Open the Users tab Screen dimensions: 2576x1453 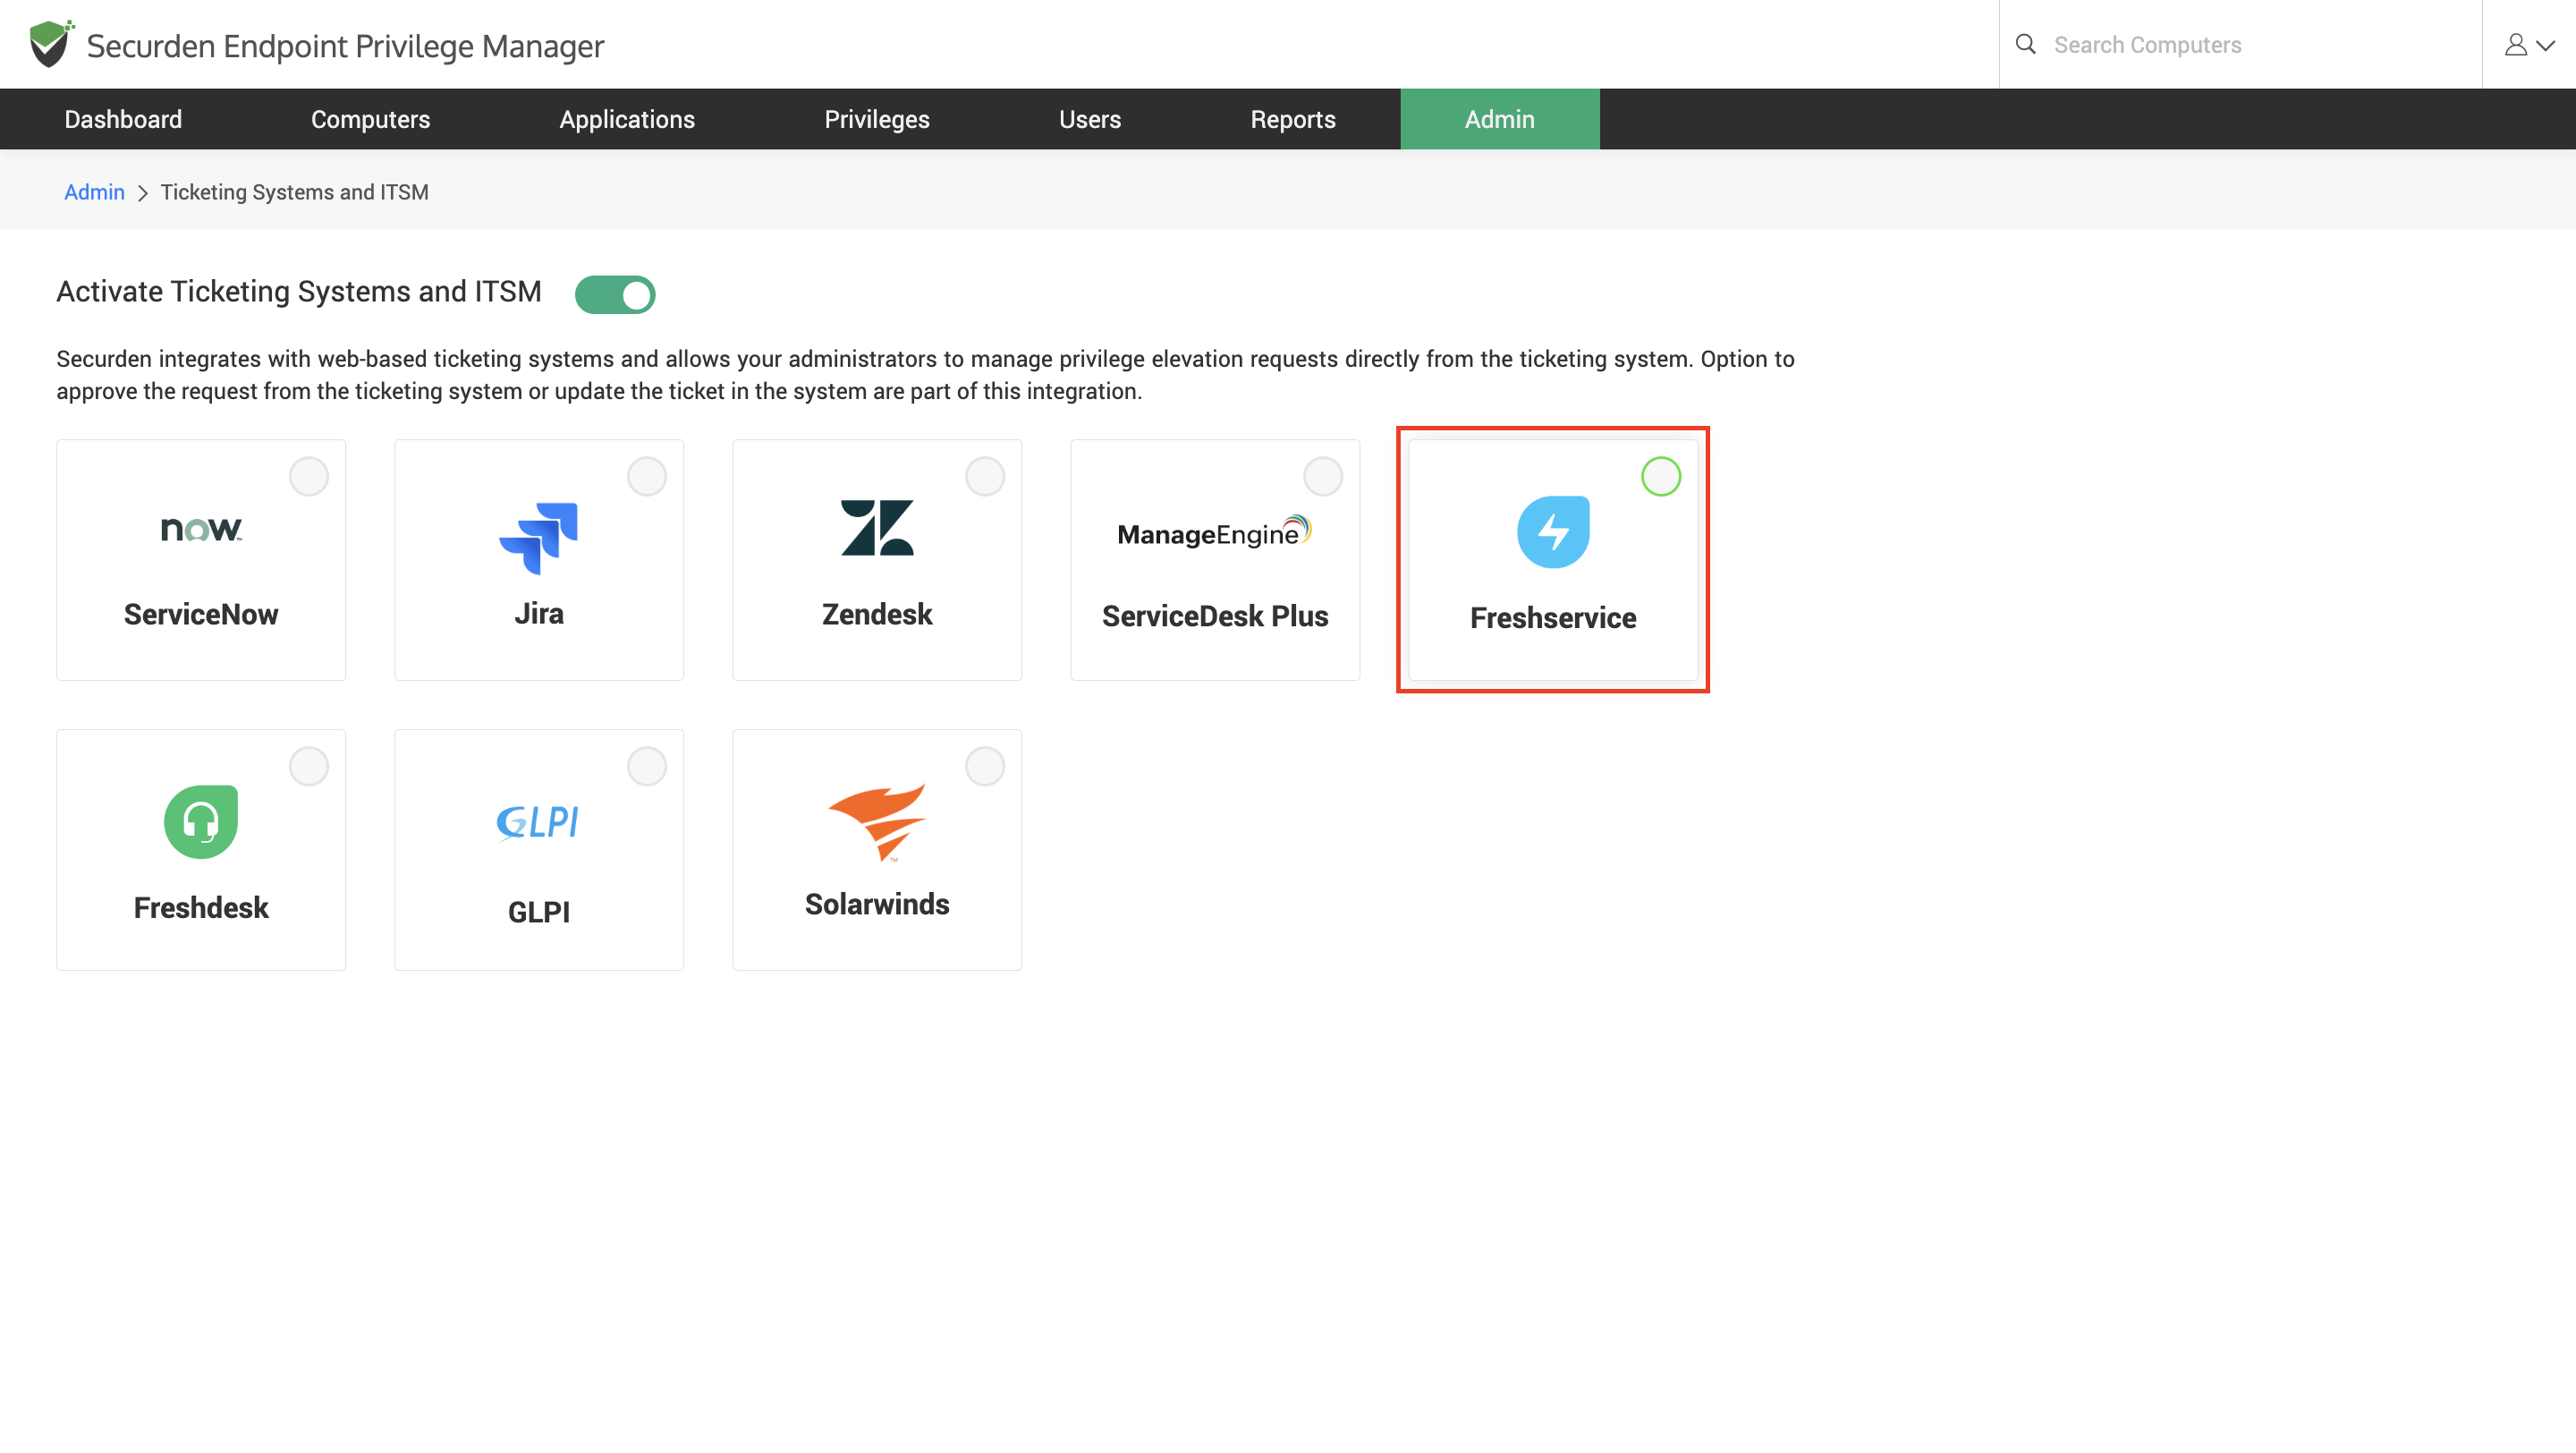click(1089, 119)
